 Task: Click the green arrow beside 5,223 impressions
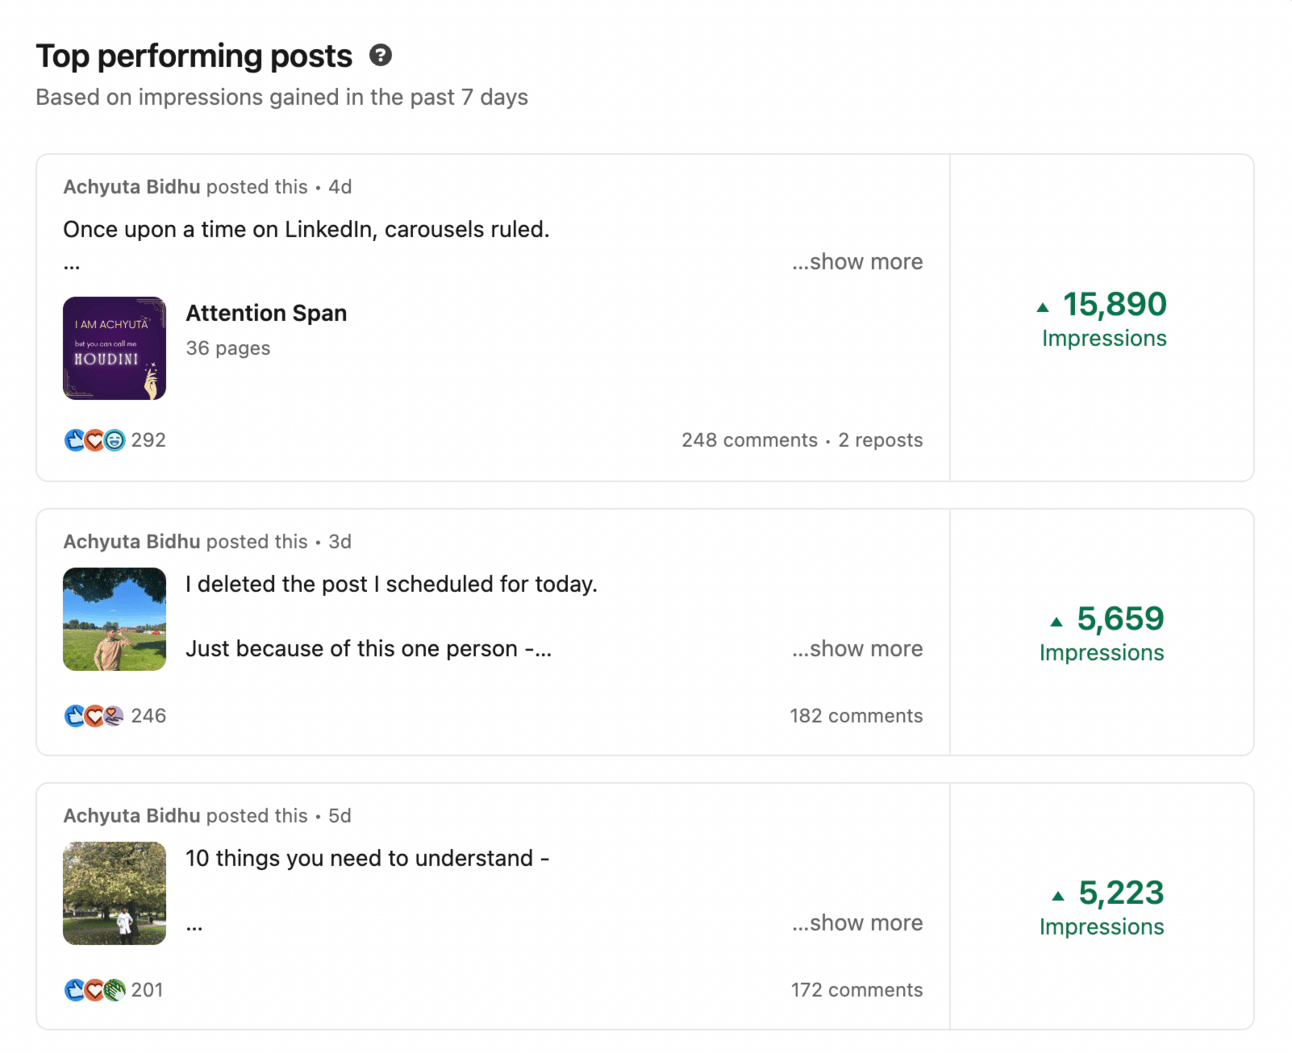[1058, 896]
